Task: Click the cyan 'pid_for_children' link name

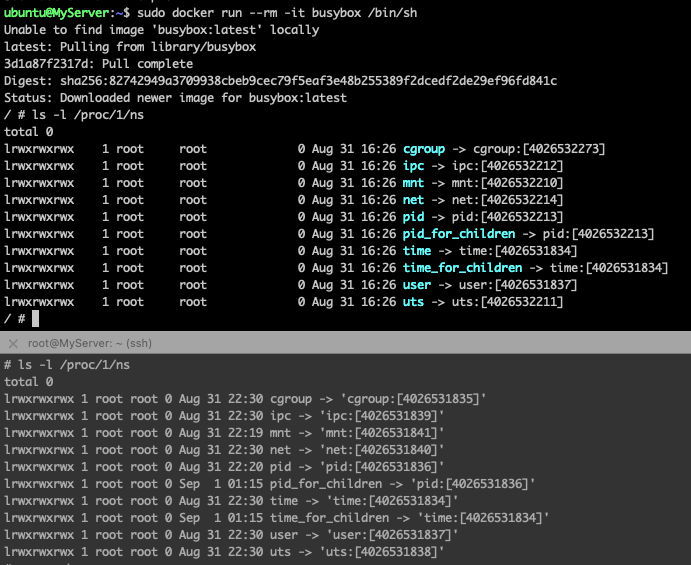Action: [x=459, y=234]
